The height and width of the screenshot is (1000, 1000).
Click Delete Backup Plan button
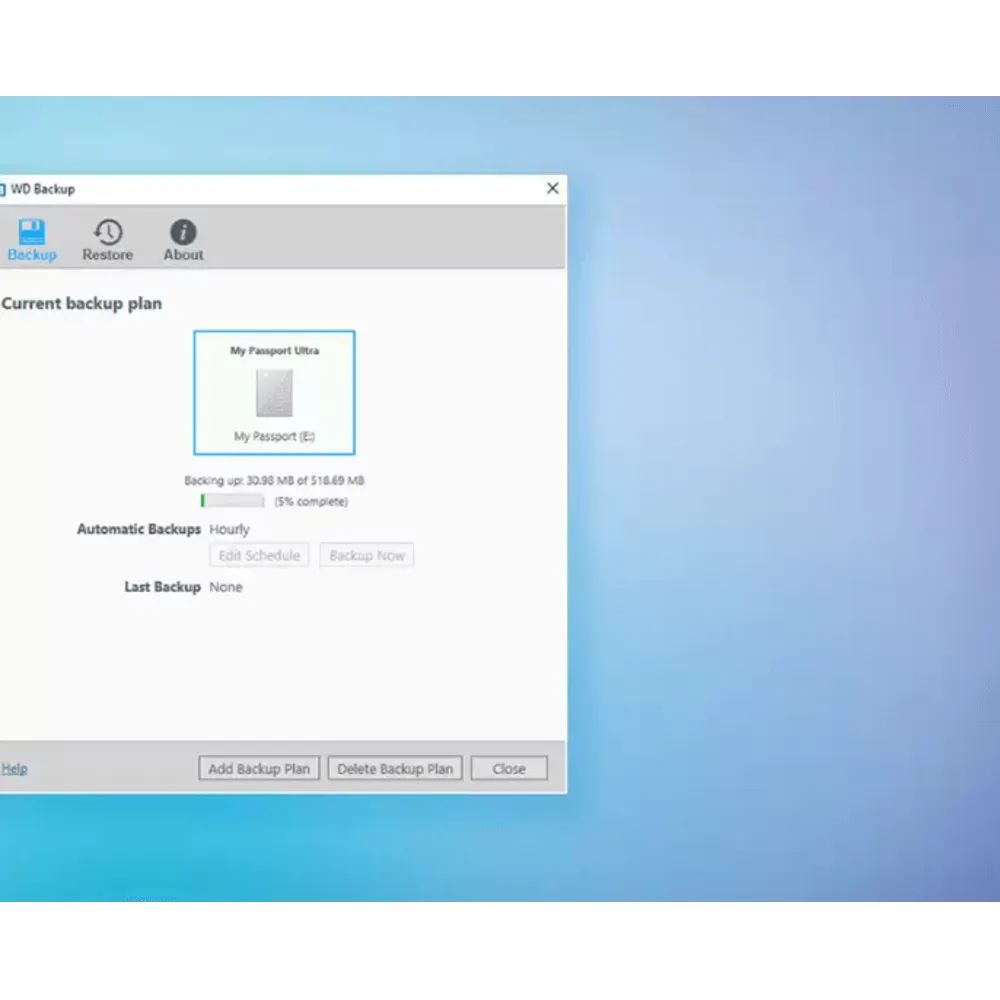(395, 768)
